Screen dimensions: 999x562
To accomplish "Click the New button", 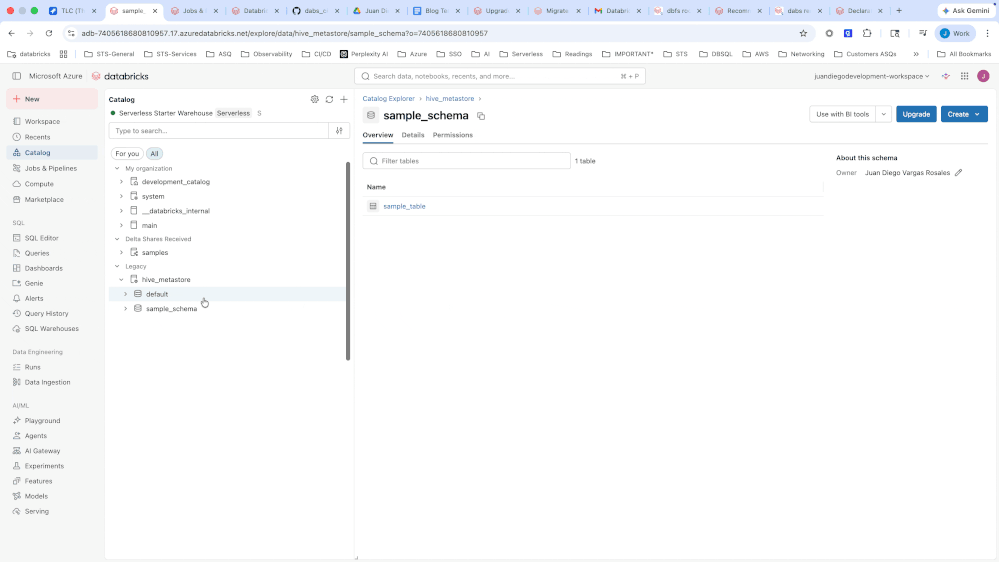I will [52, 99].
